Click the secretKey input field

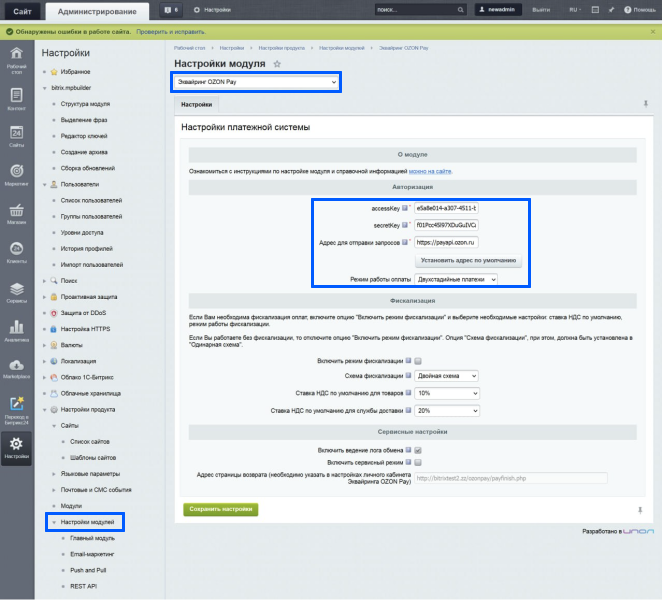pos(446,225)
